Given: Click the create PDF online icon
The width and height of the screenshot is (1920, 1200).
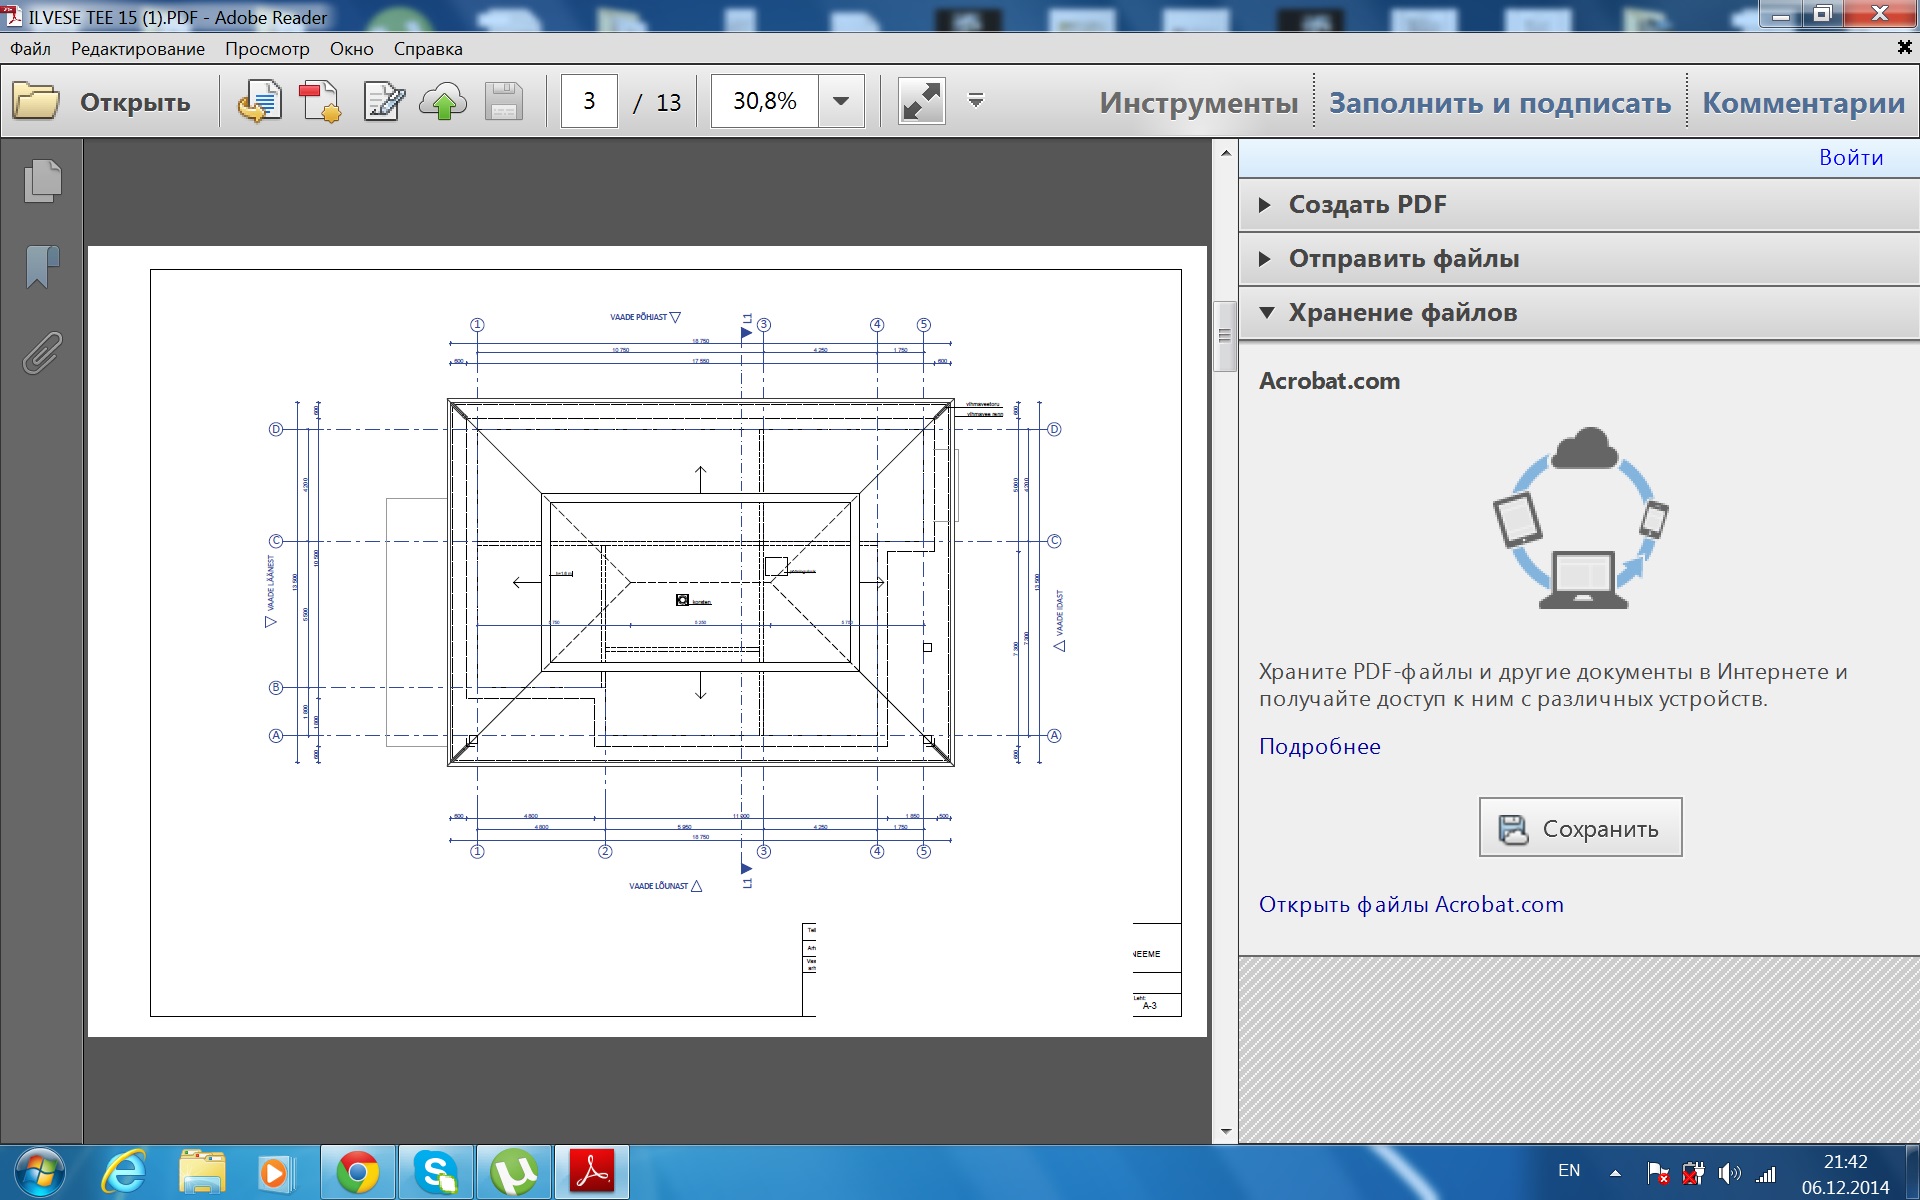Looking at the screenshot, I should point(320,102).
